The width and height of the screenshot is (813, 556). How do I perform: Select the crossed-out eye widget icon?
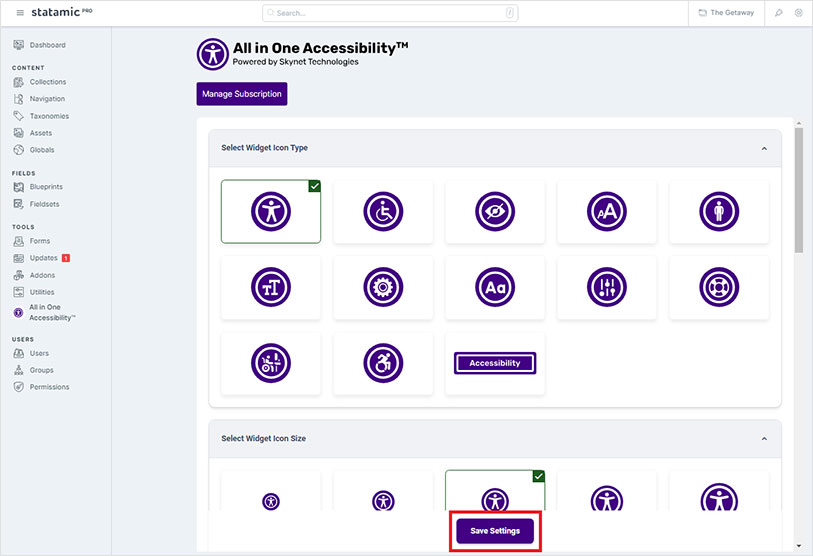(495, 212)
